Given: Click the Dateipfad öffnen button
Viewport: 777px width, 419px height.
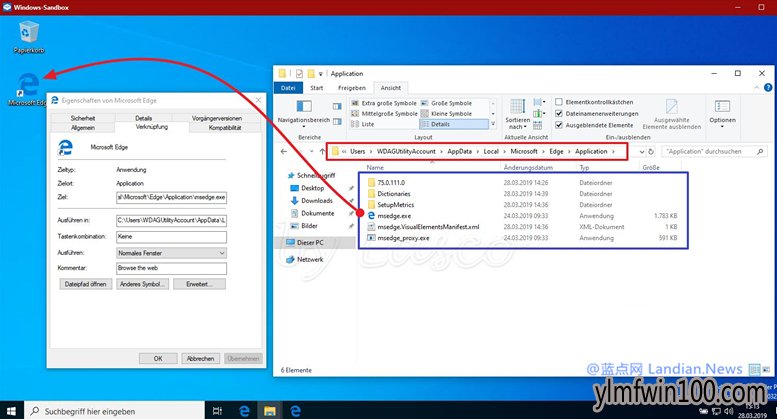Looking at the screenshot, I should [85, 284].
